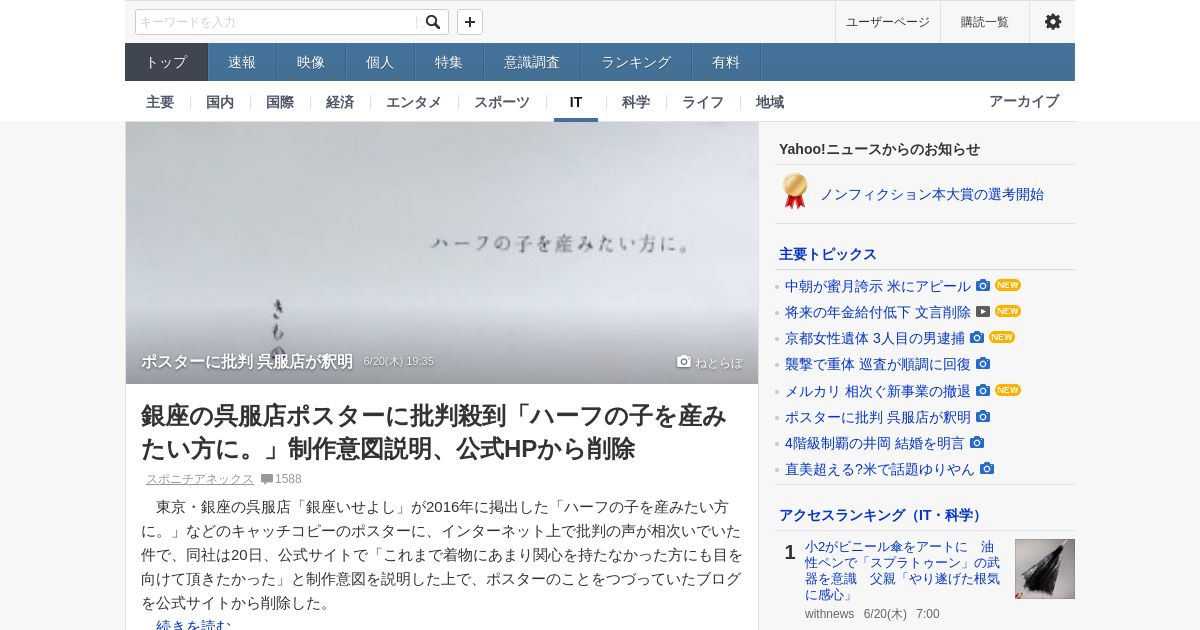Select the 国際 category
1200x630 pixels.
pyautogui.click(x=280, y=102)
